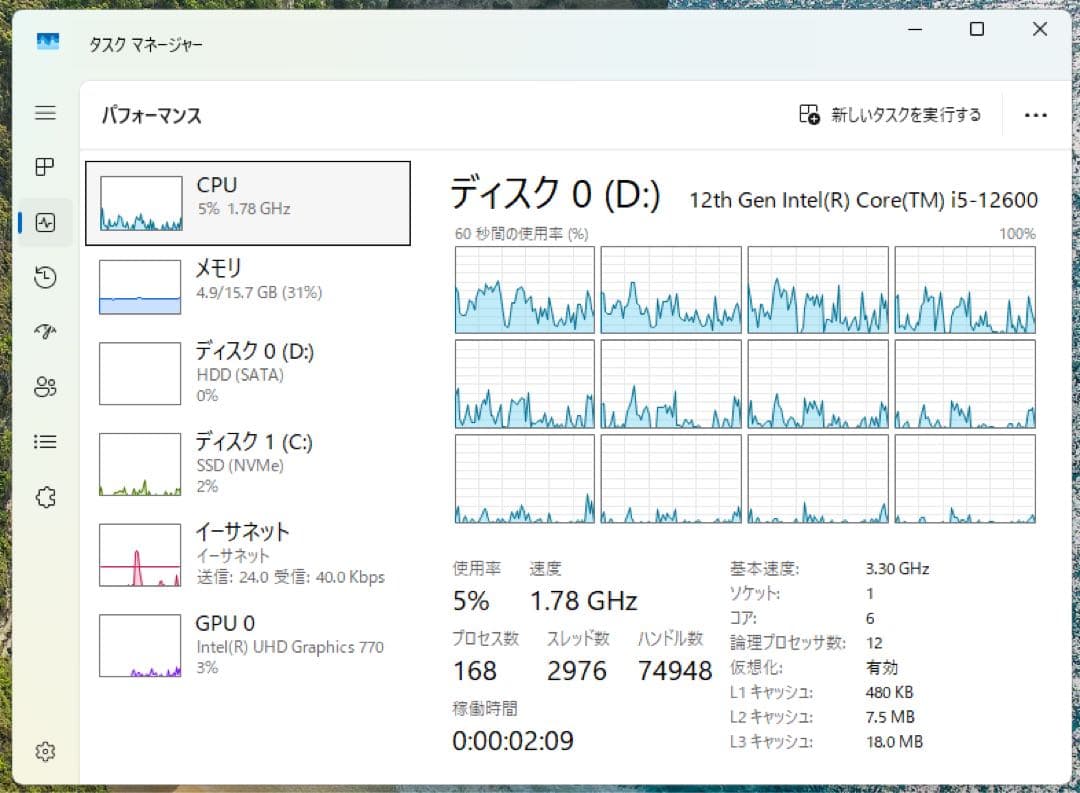Open the three-dot options menu

click(x=1035, y=114)
